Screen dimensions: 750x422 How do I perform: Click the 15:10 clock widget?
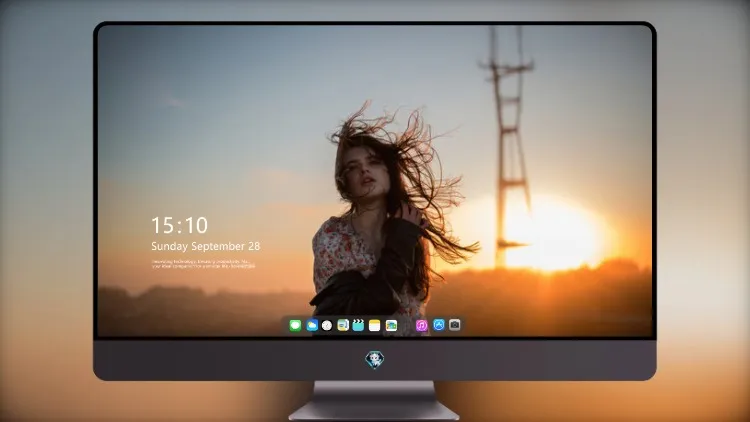tap(179, 225)
